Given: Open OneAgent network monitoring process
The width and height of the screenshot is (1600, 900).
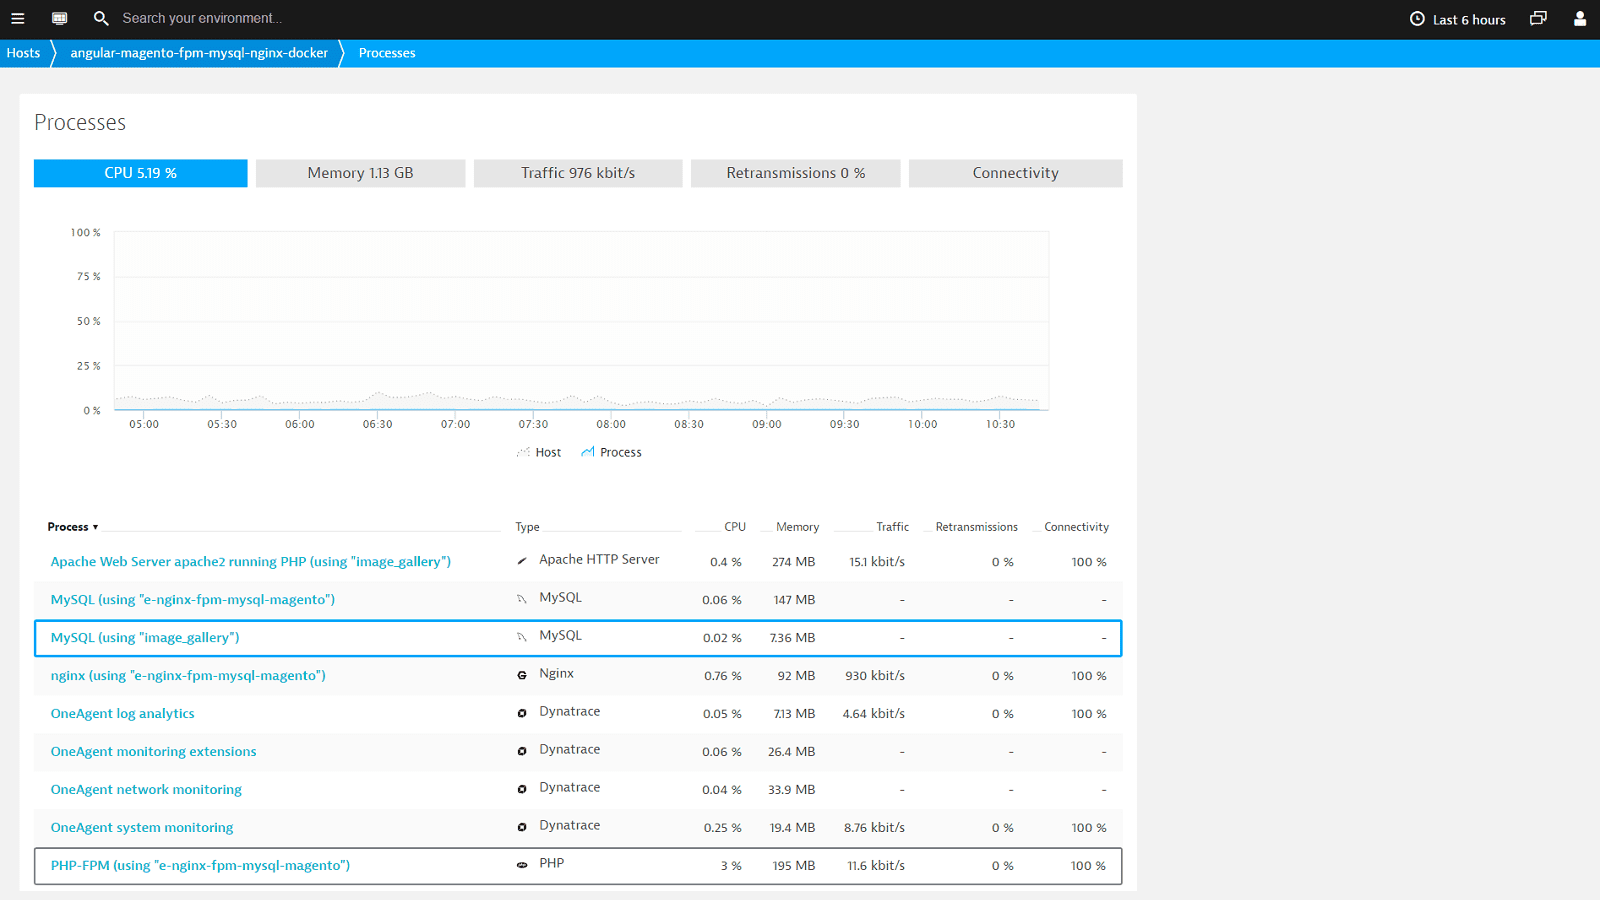Looking at the screenshot, I should point(146,790).
